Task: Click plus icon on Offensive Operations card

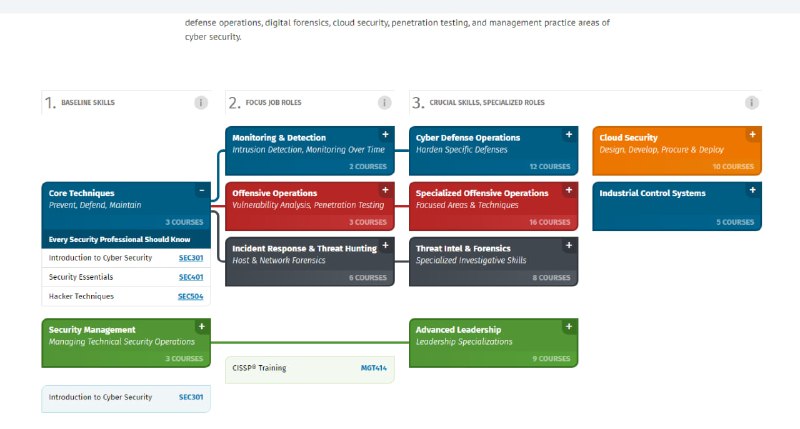Action: (385, 190)
